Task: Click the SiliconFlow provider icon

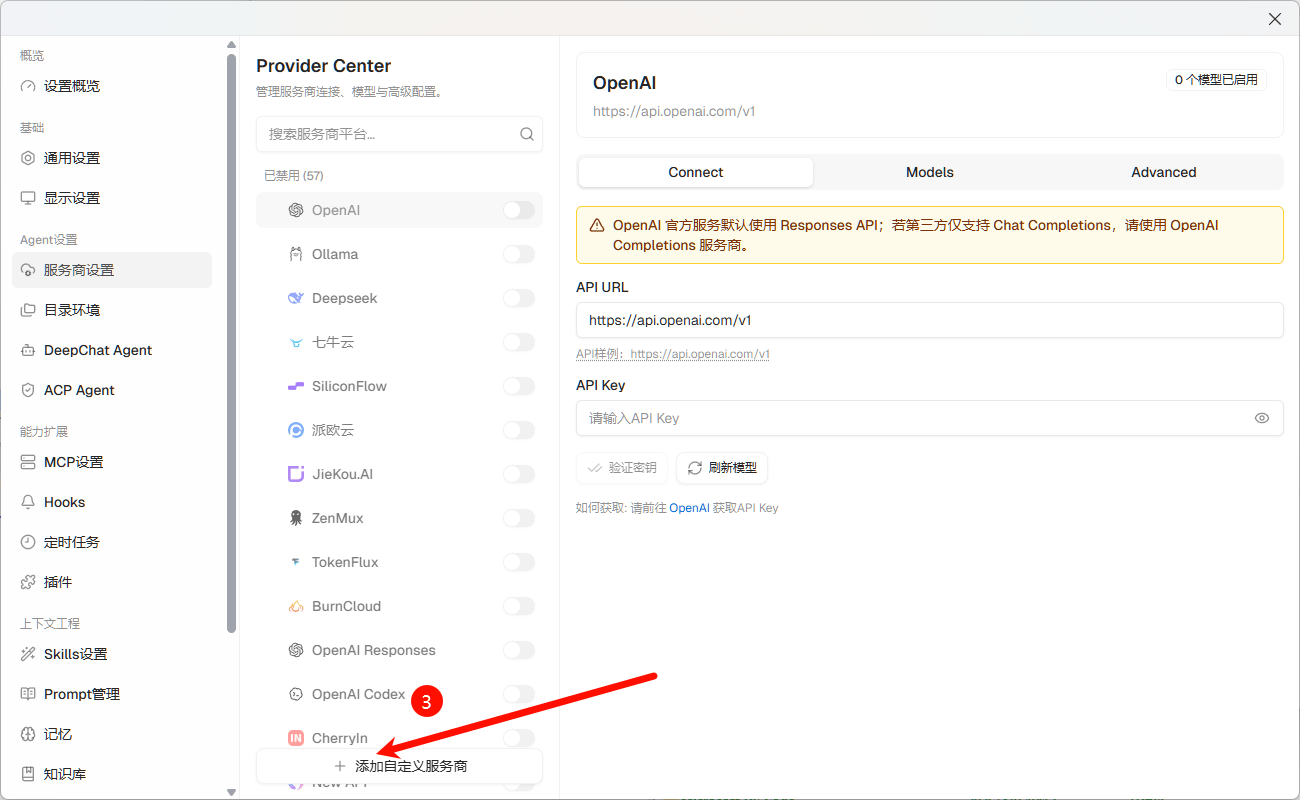Action: 296,386
